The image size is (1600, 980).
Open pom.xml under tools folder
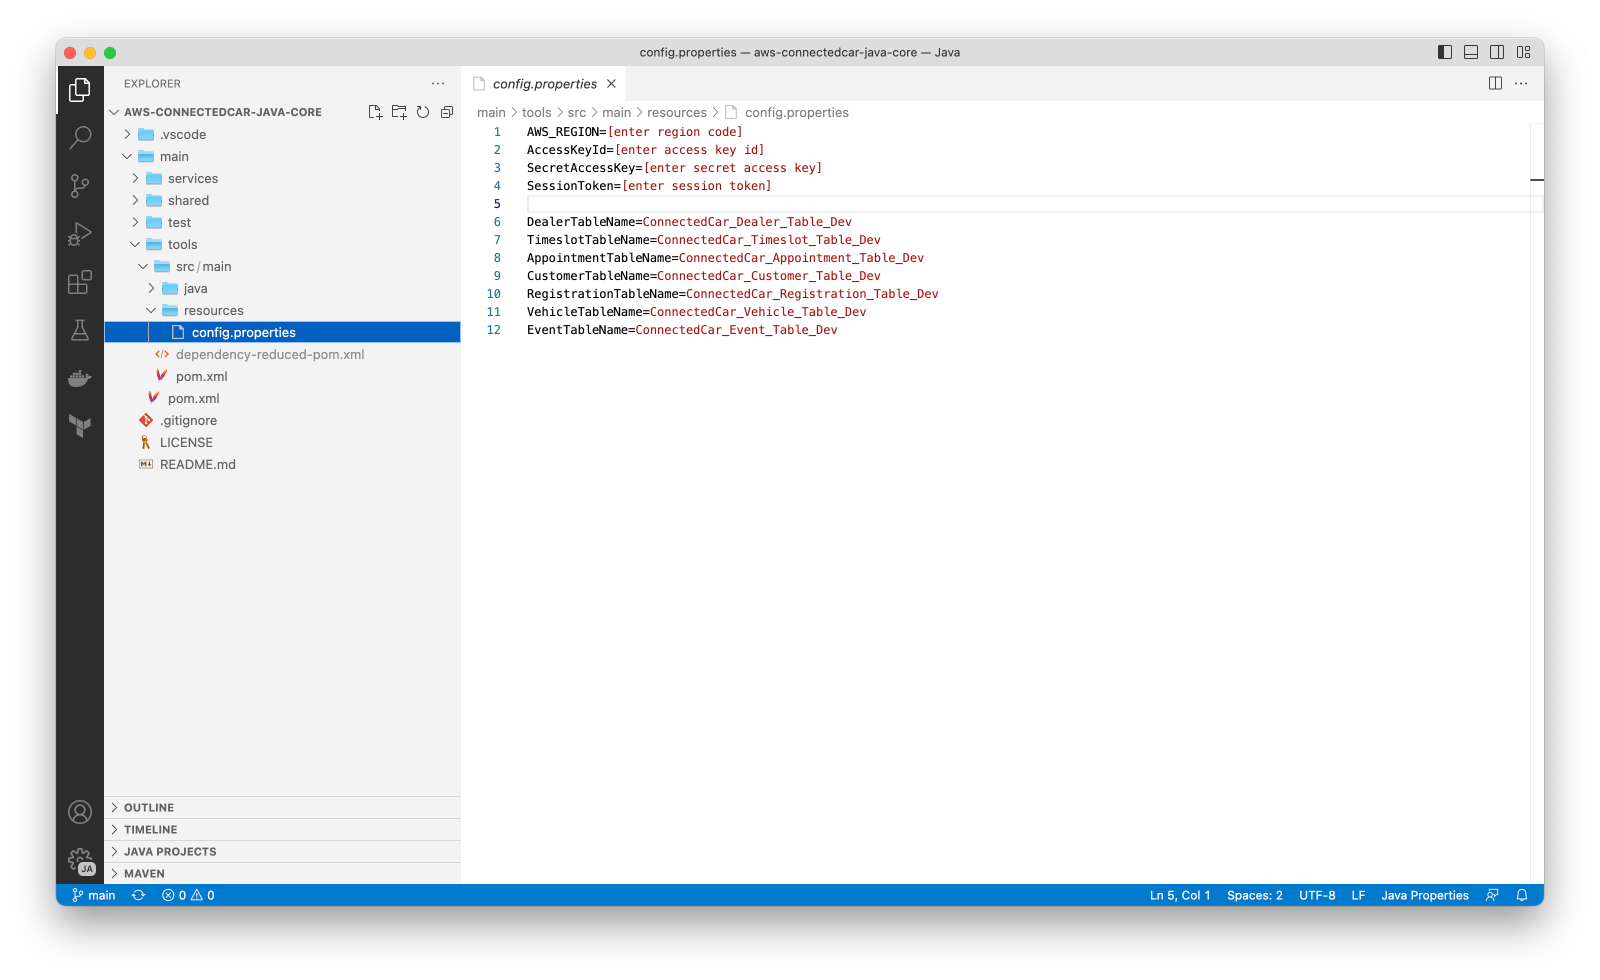pyautogui.click(x=282, y=376)
